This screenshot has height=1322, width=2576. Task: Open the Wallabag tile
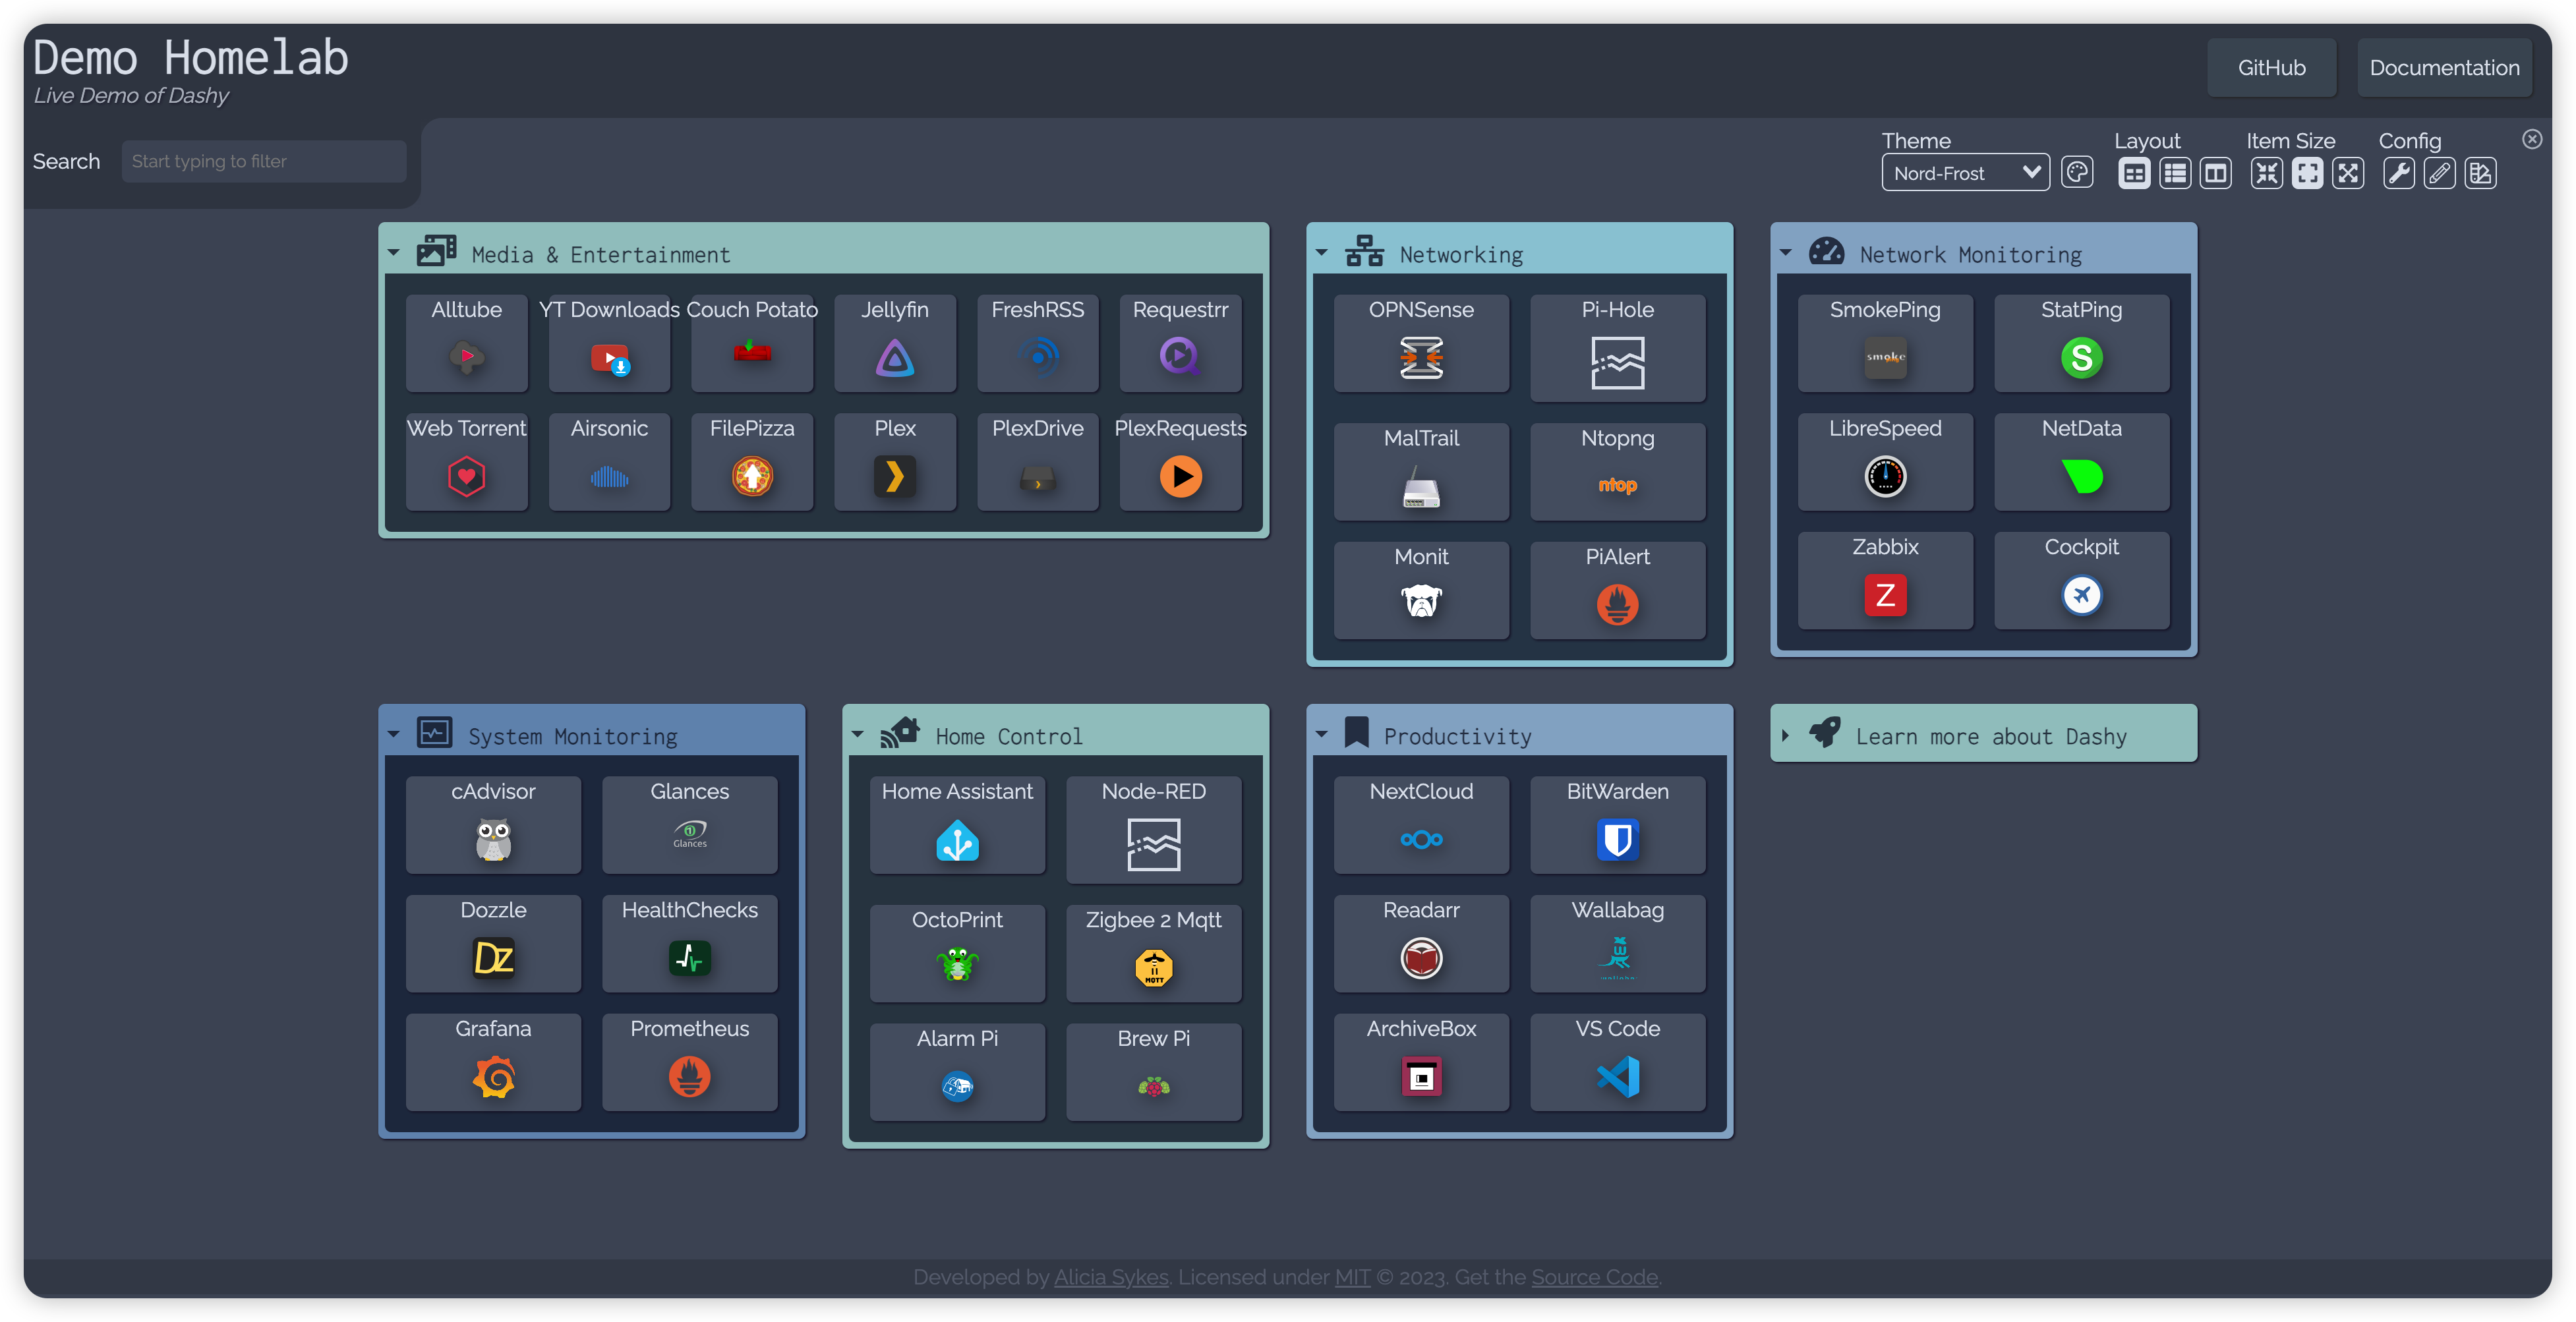1617,943
